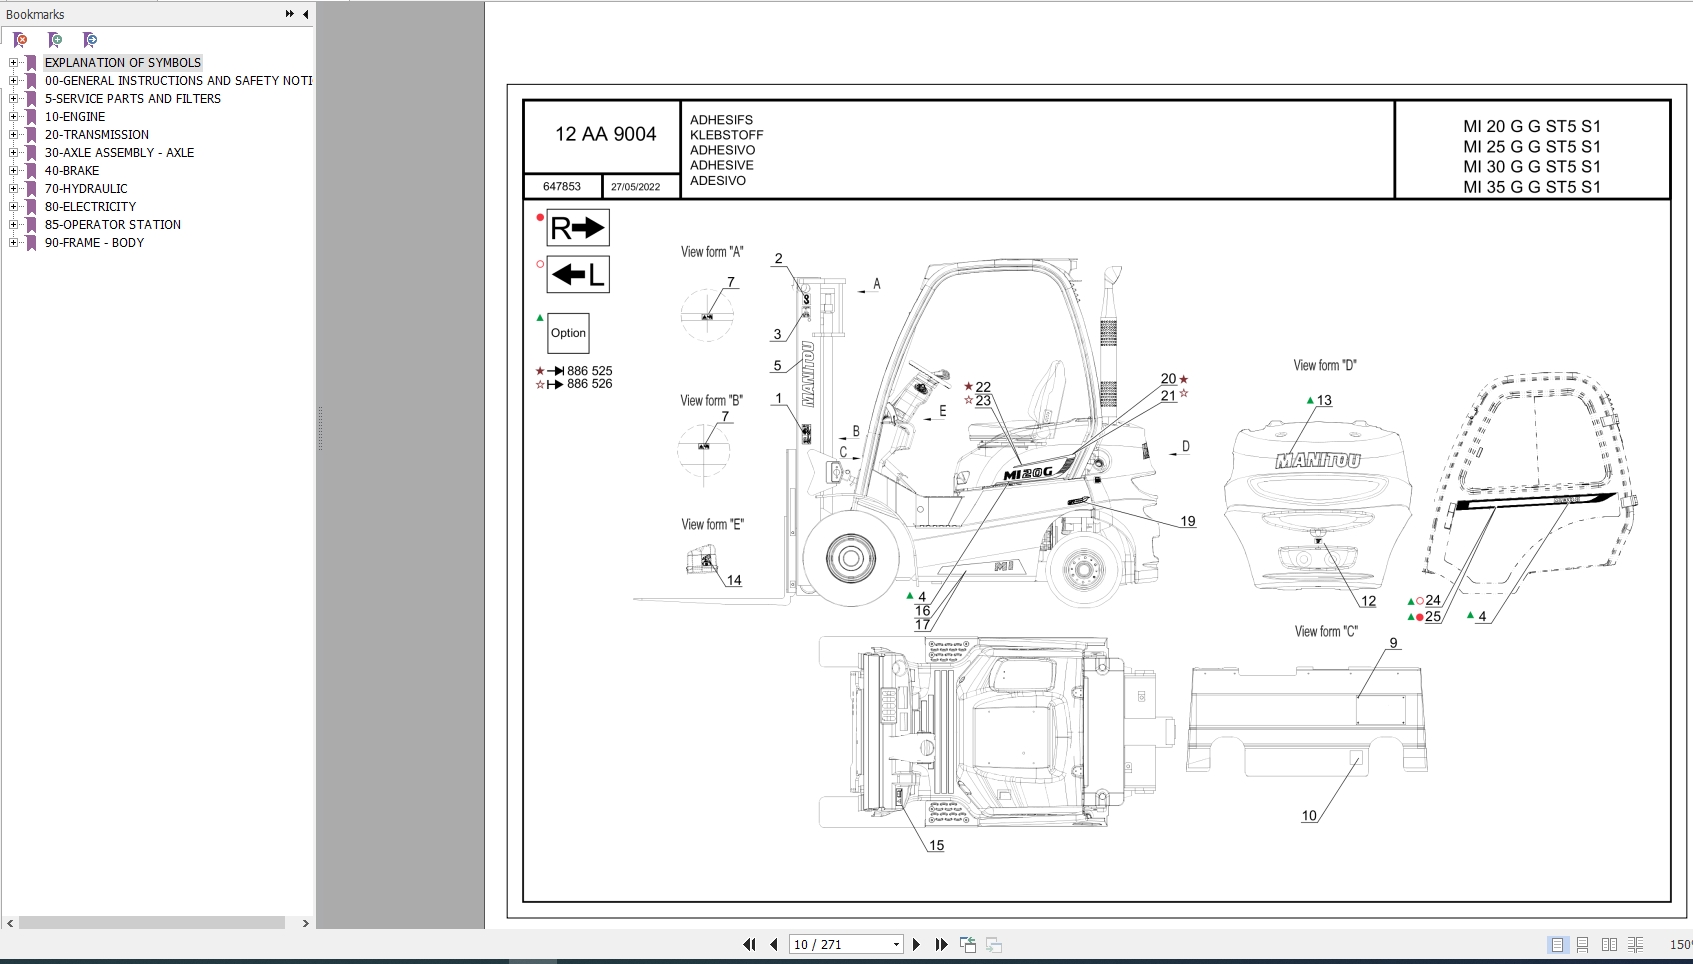1693x964 pixels.
Task: Select the 5-SERVICE PARTS AND FILTERS bookmark
Action: 133,98
